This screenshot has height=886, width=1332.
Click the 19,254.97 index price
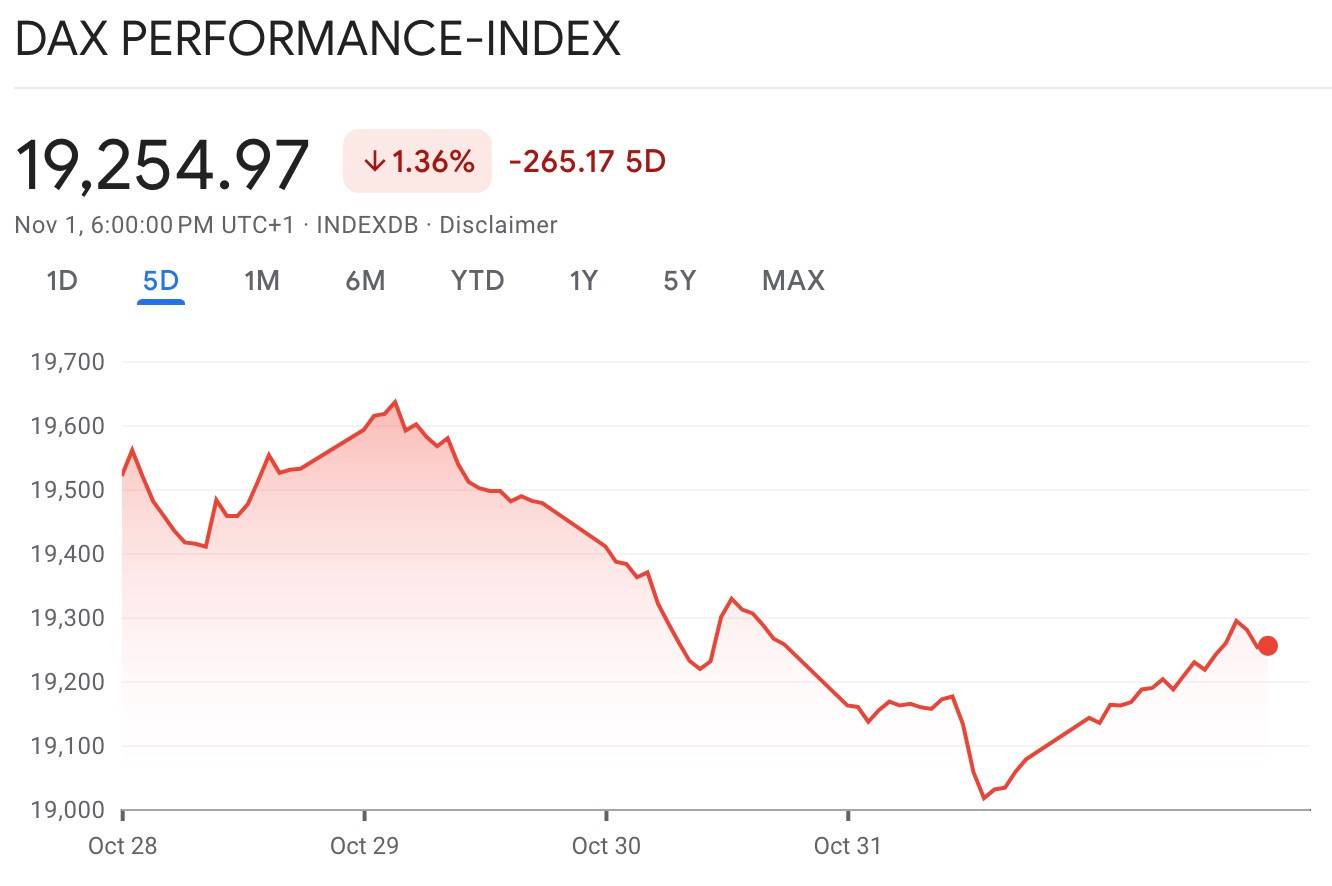click(x=162, y=164)
